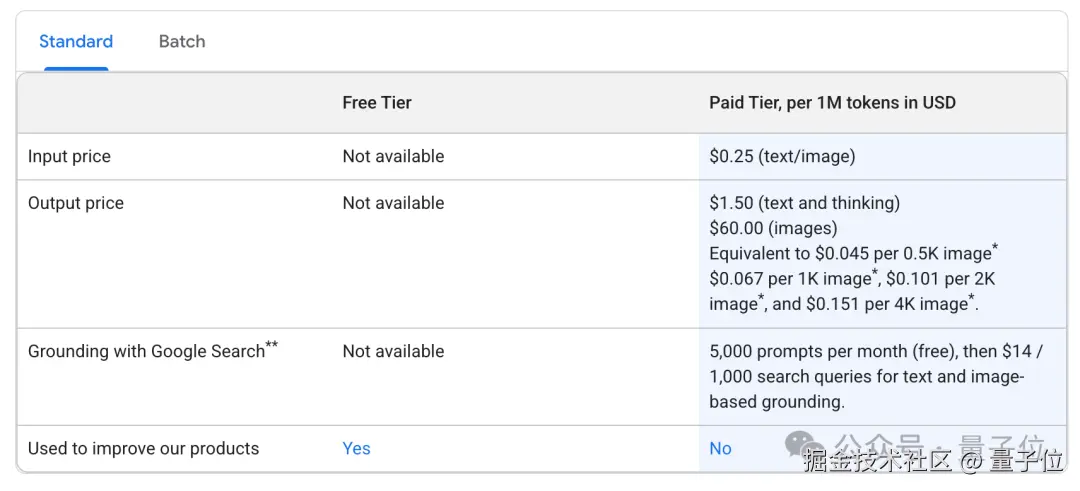Switch to the Batch tab

tap(182, 42)
